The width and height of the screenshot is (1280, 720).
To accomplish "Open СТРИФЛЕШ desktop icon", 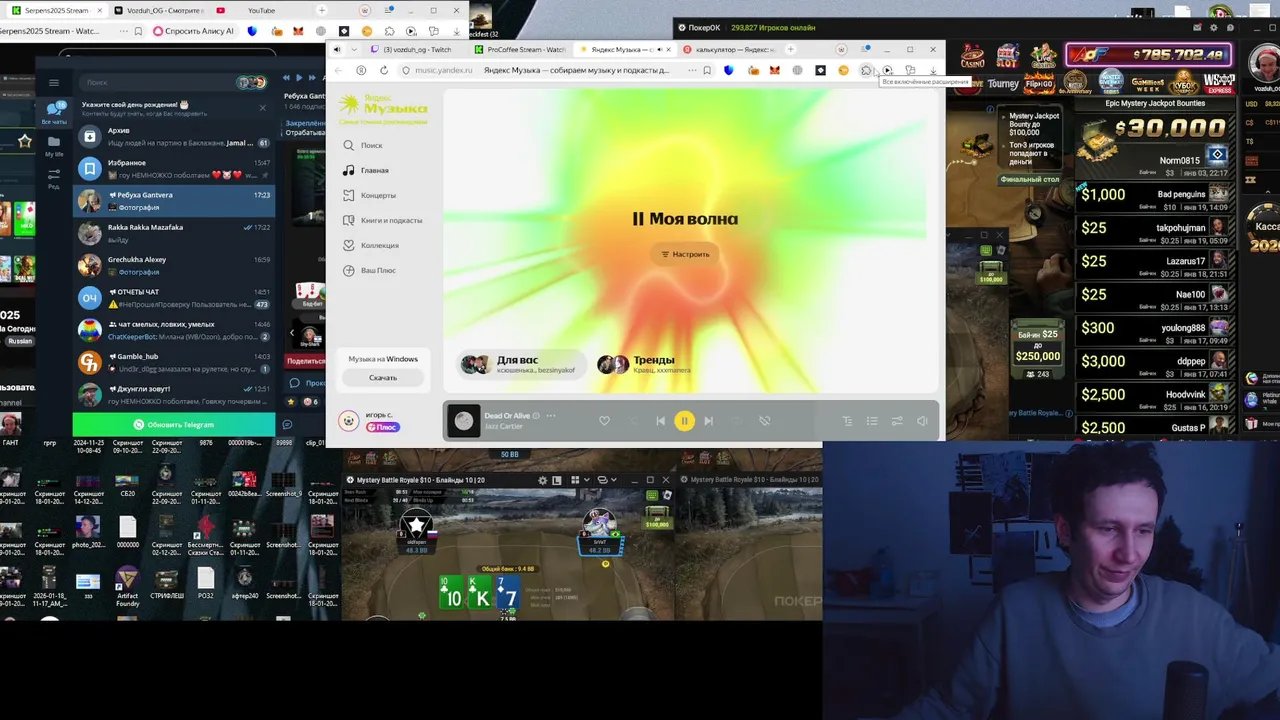I will coord(166,583).
